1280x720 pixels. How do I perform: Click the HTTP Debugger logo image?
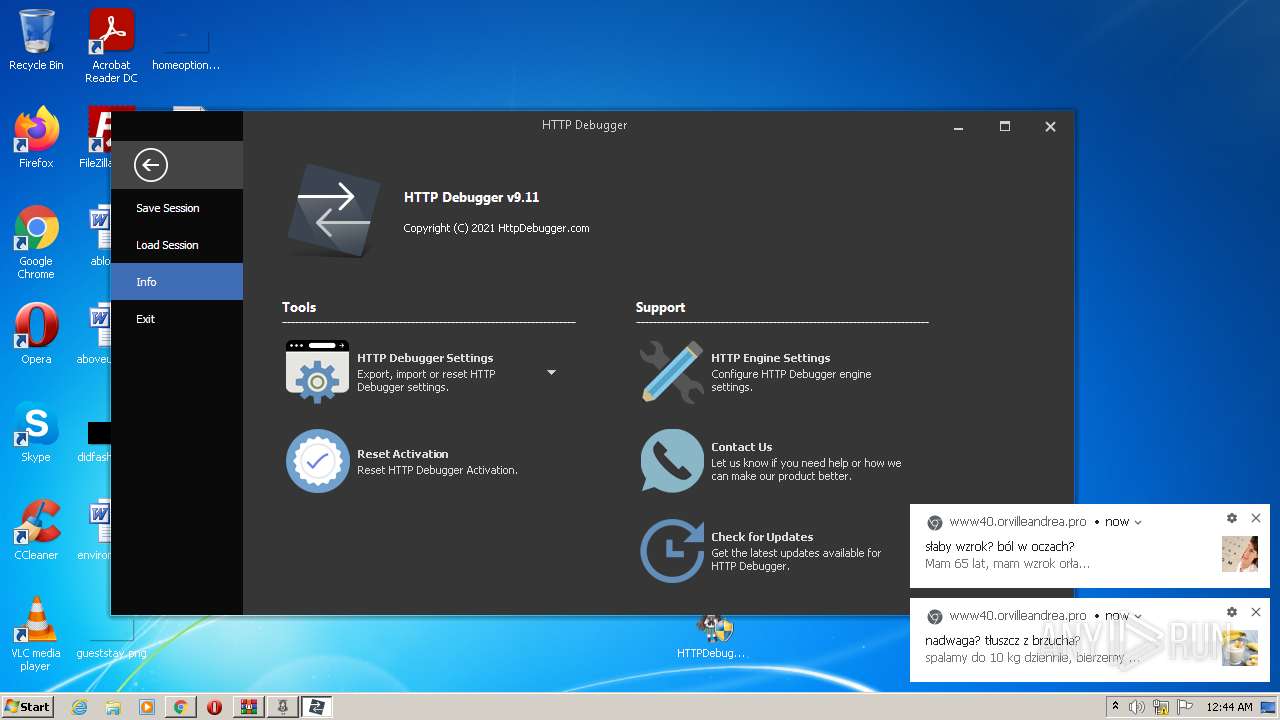[x=334, y=212]
